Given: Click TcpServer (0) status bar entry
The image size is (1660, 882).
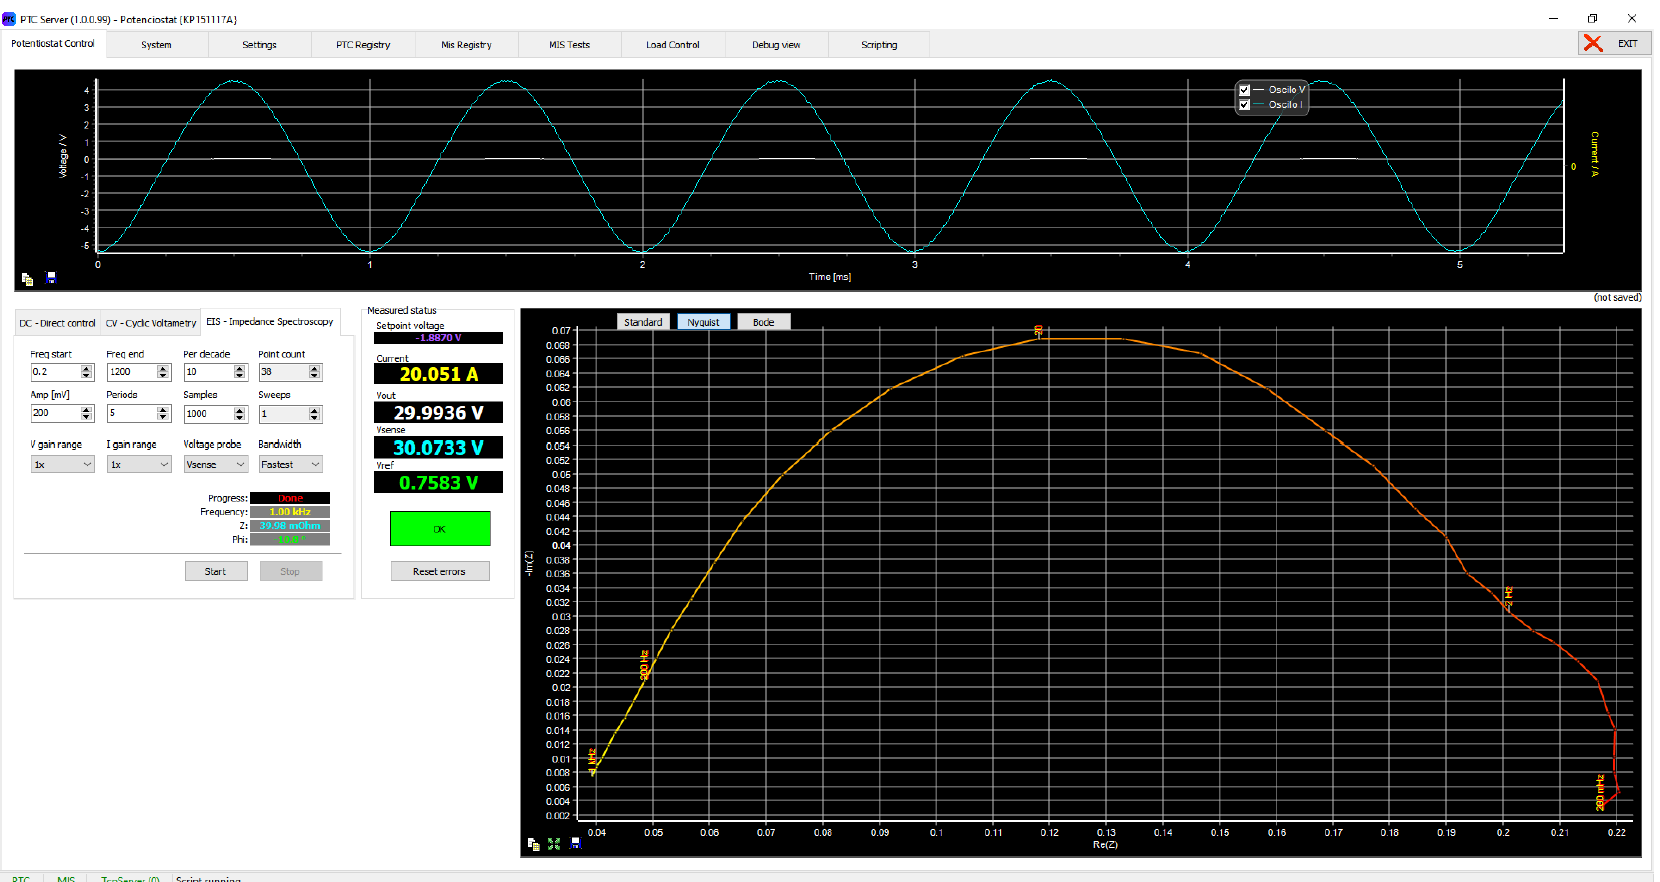Looking at the screenshot, I should [x=130, y=878].
